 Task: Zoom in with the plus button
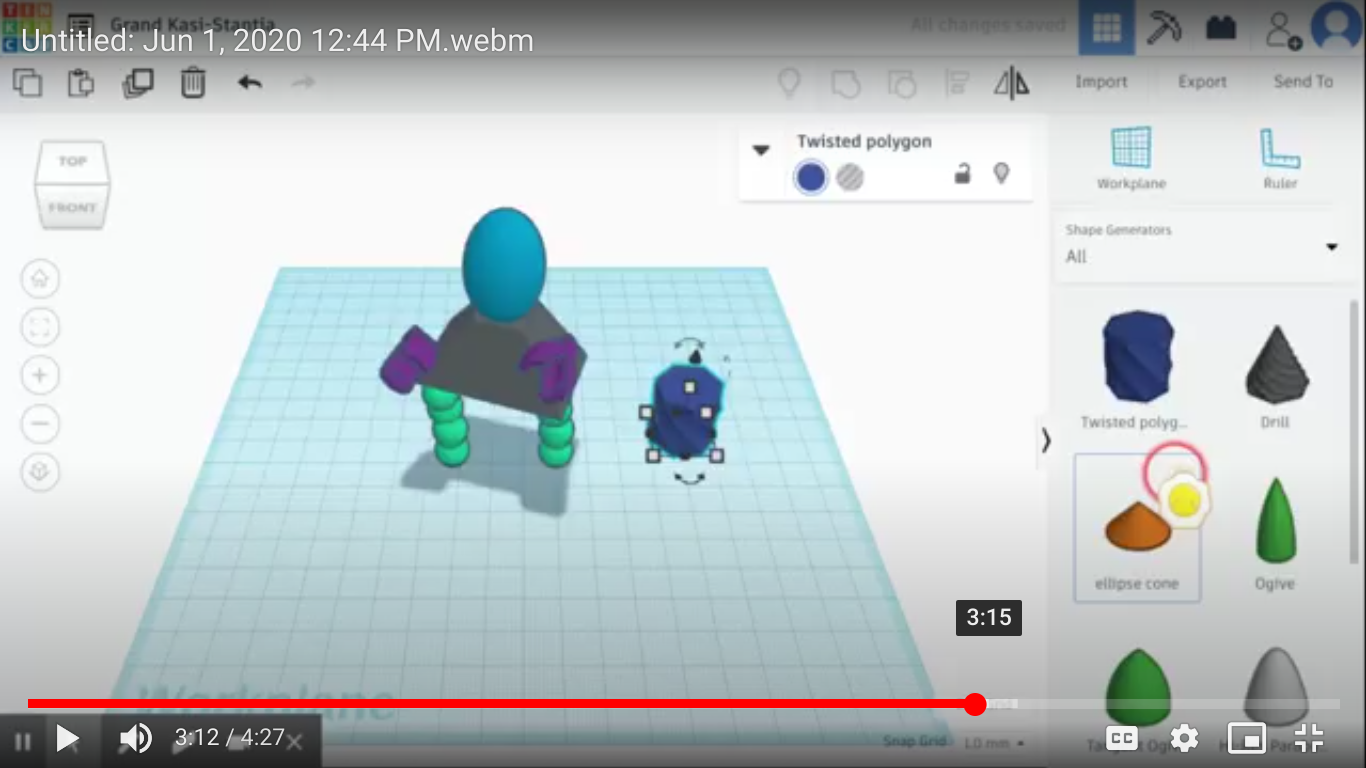coord(40,375)
